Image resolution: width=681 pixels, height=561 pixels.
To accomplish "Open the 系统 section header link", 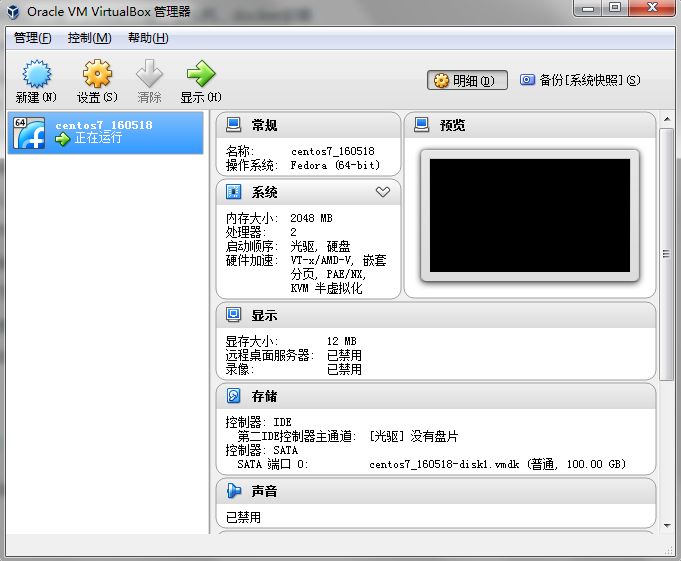I will pos(264,192).
